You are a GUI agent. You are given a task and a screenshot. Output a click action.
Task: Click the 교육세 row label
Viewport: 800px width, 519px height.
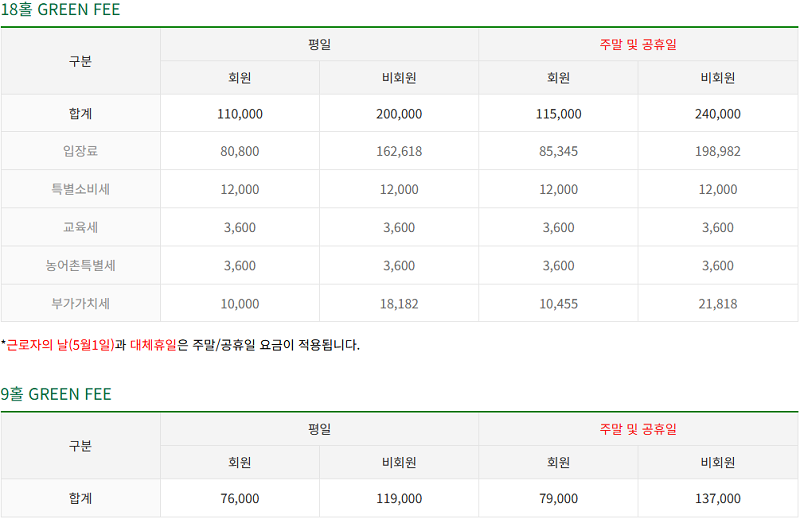(x=80, y=228)
